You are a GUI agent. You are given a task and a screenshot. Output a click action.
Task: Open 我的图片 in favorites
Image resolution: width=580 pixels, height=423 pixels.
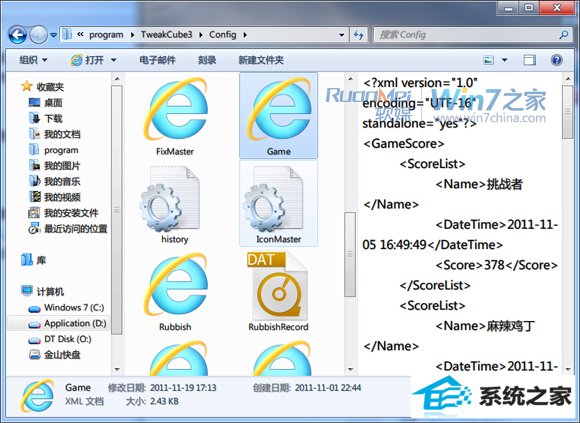(x=54, y=166)
